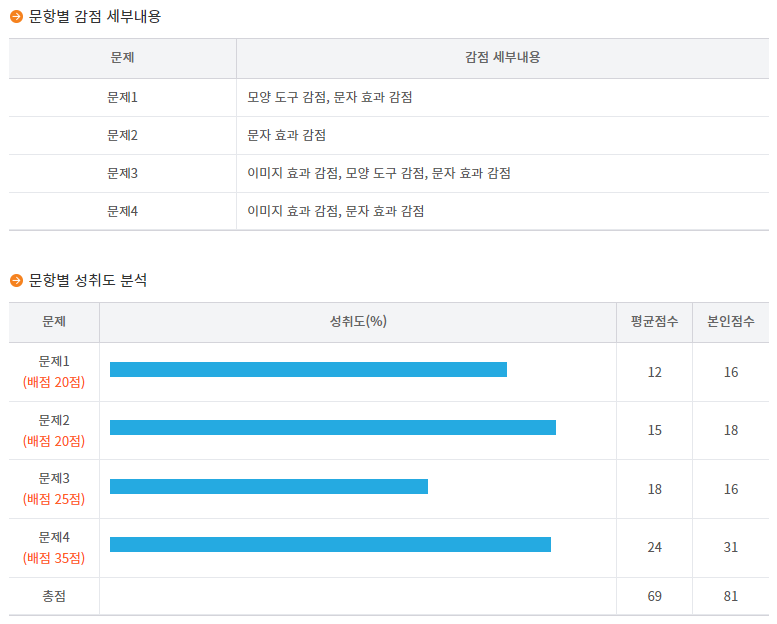Click the 문제3 deduction detail starting with 이미지 효과 감점, 모양 도구
Screen dimensions: 777x624
click(x=379, y=173)
